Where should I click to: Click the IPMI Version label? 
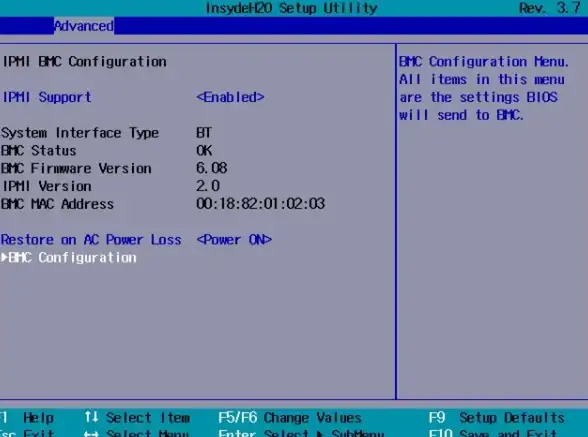[47, 186]
